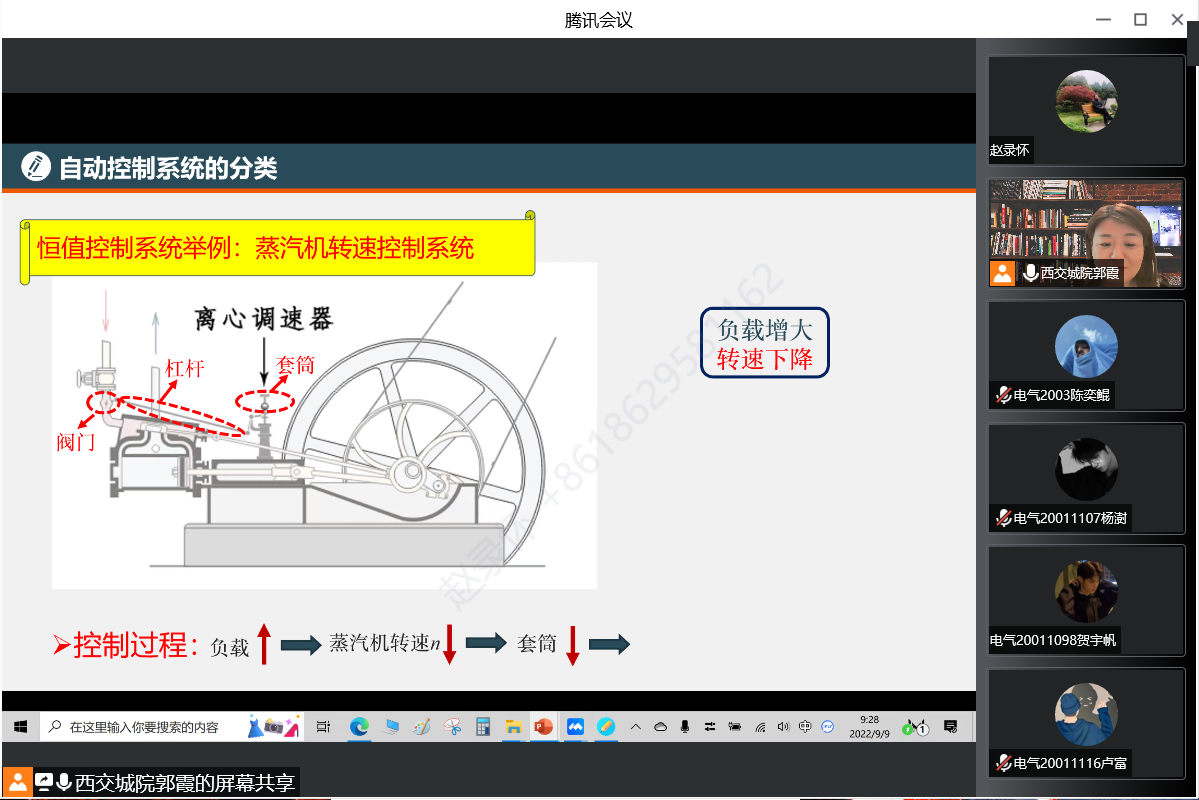Select the 西交城院郭霞 video thumbnail

(x=1085, y=233)
